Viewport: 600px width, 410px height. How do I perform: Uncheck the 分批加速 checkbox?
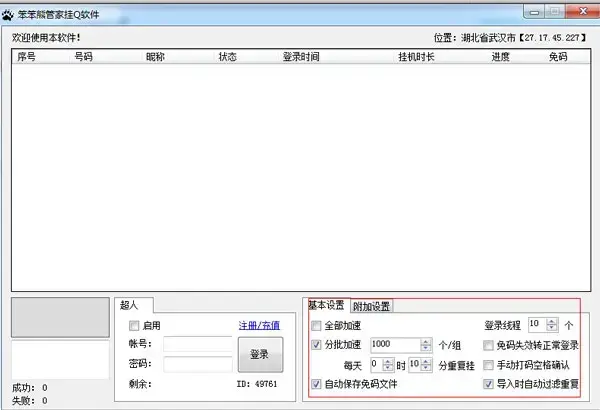pos(316,345)
